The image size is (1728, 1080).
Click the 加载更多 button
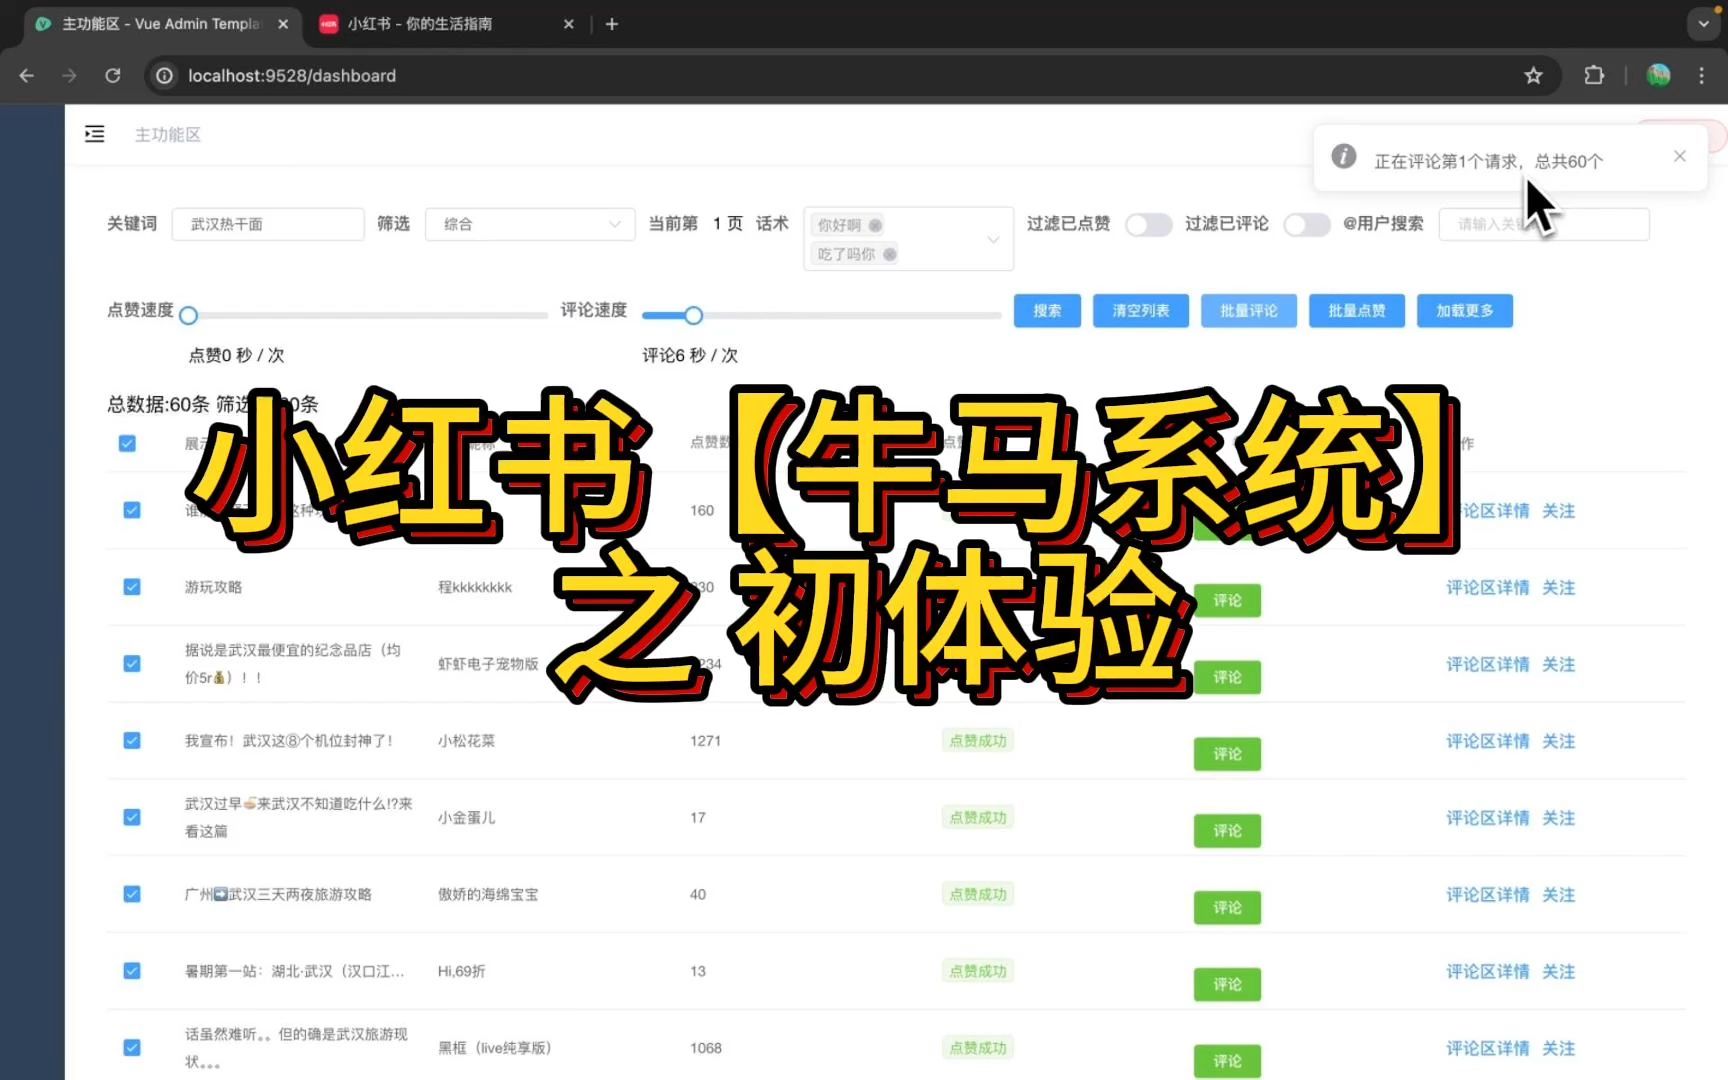tap(1465, 311)
